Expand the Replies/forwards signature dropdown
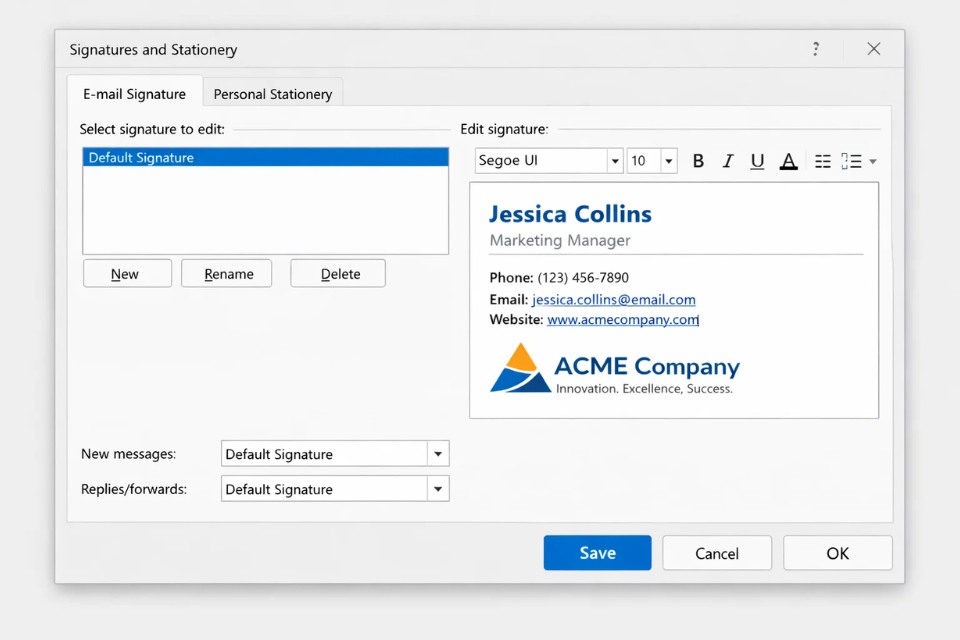Screen dimensions: 960x640 point(437,489)
